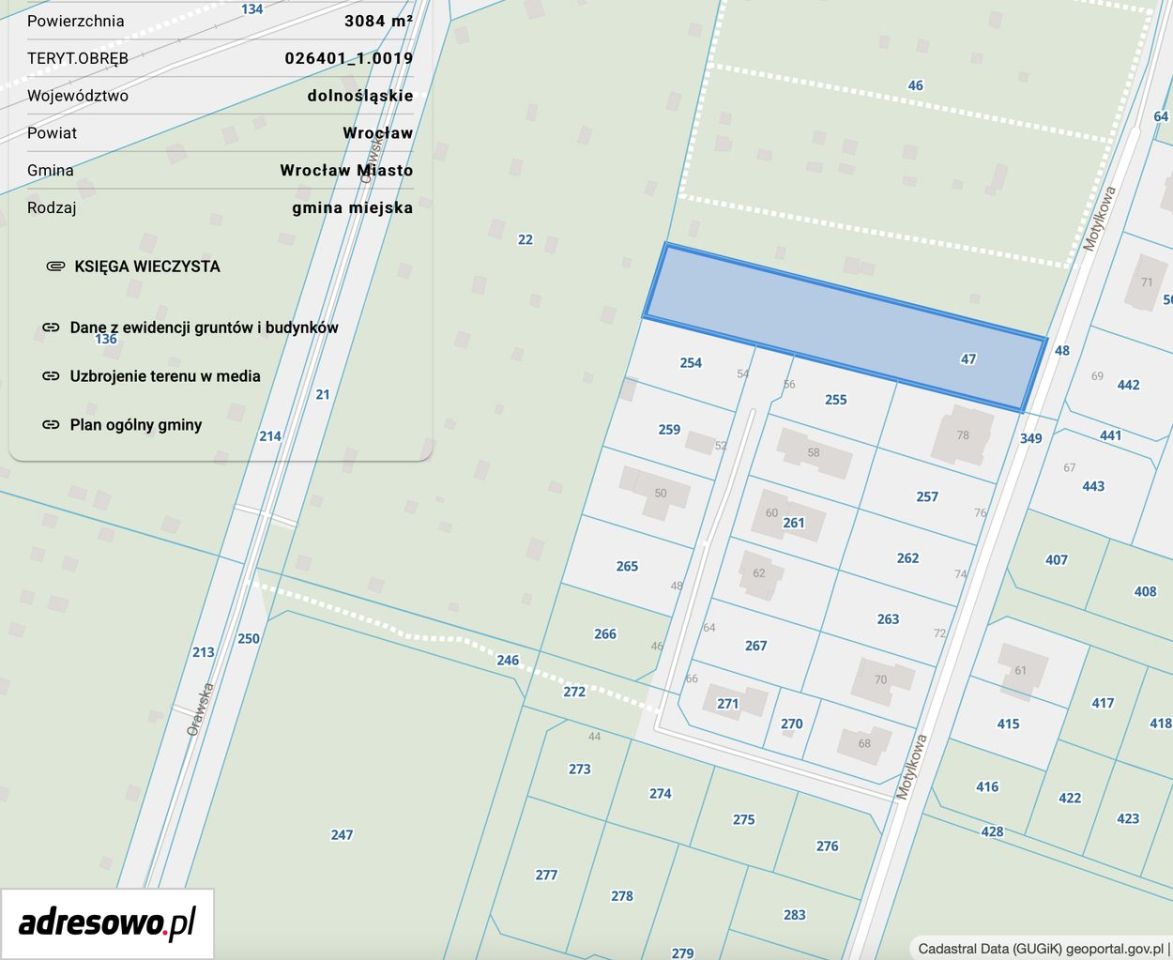Select parcel number 255
Image resolution: width=1173 pixels, height=960 pixels.
coord(836,400)
